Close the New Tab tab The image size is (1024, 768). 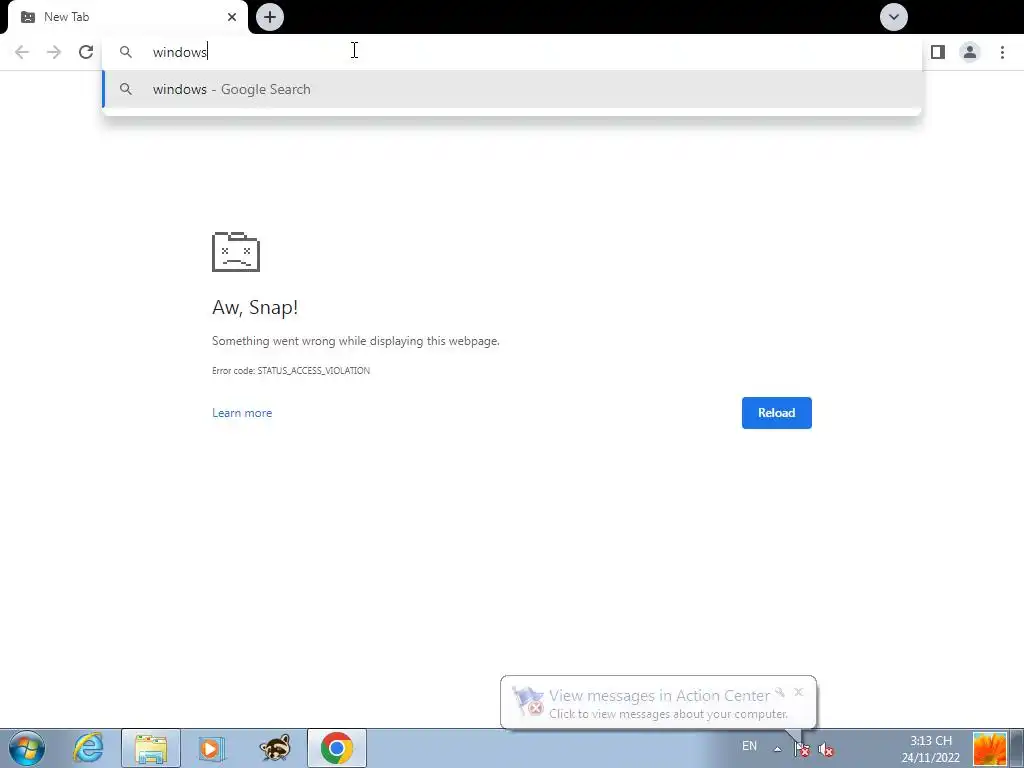coord(232,17)
